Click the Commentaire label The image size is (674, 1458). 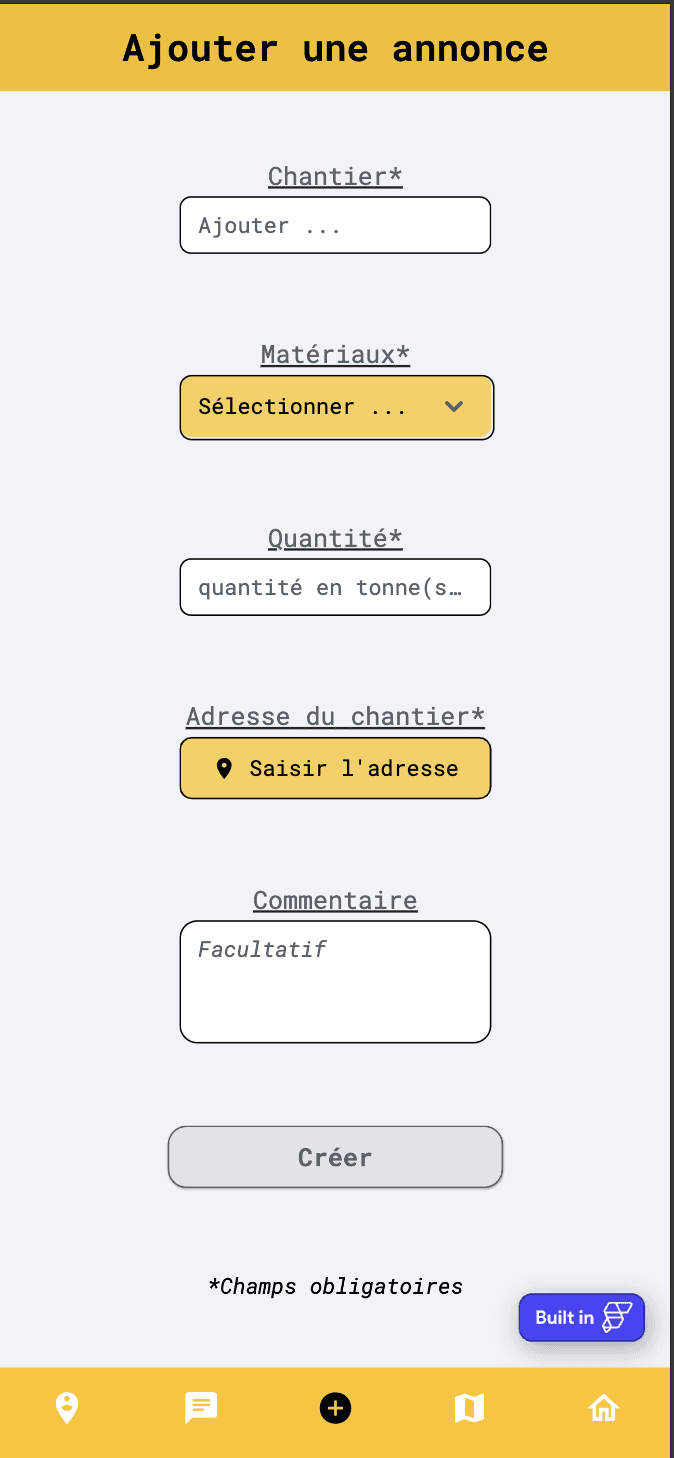(335, 901)
